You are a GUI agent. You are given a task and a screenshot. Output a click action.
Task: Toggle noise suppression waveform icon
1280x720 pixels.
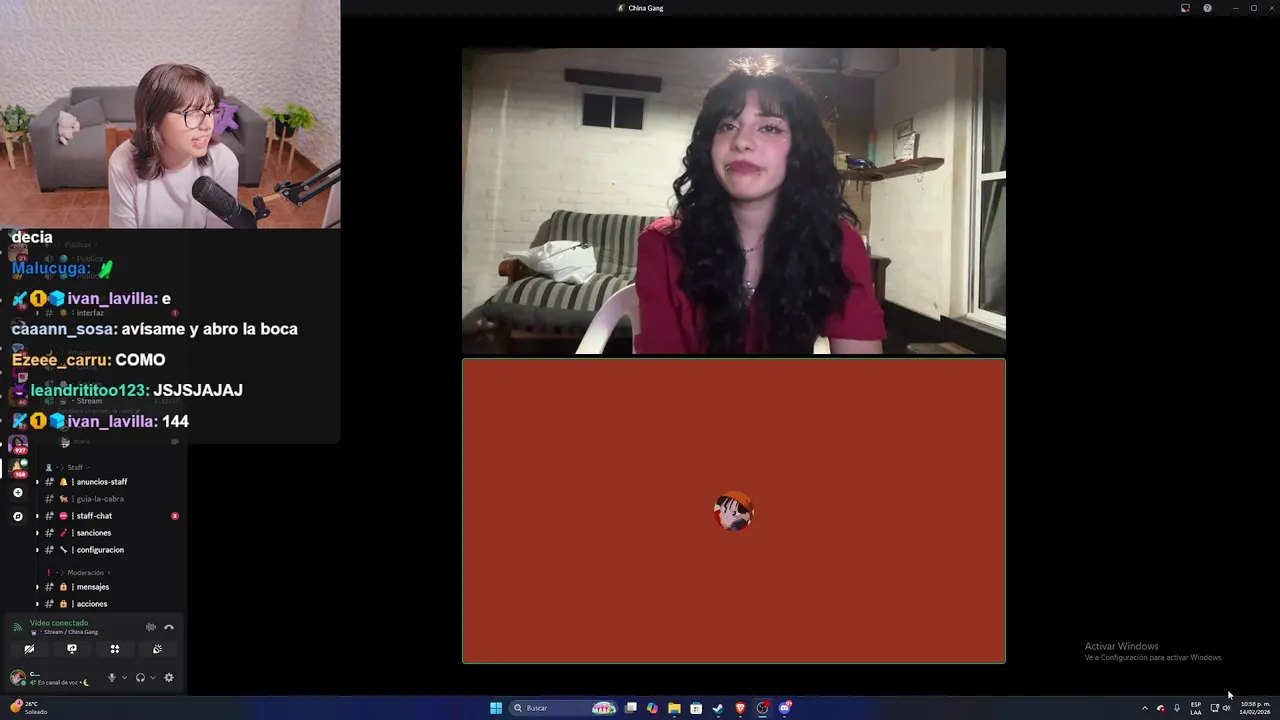[151, 627]
